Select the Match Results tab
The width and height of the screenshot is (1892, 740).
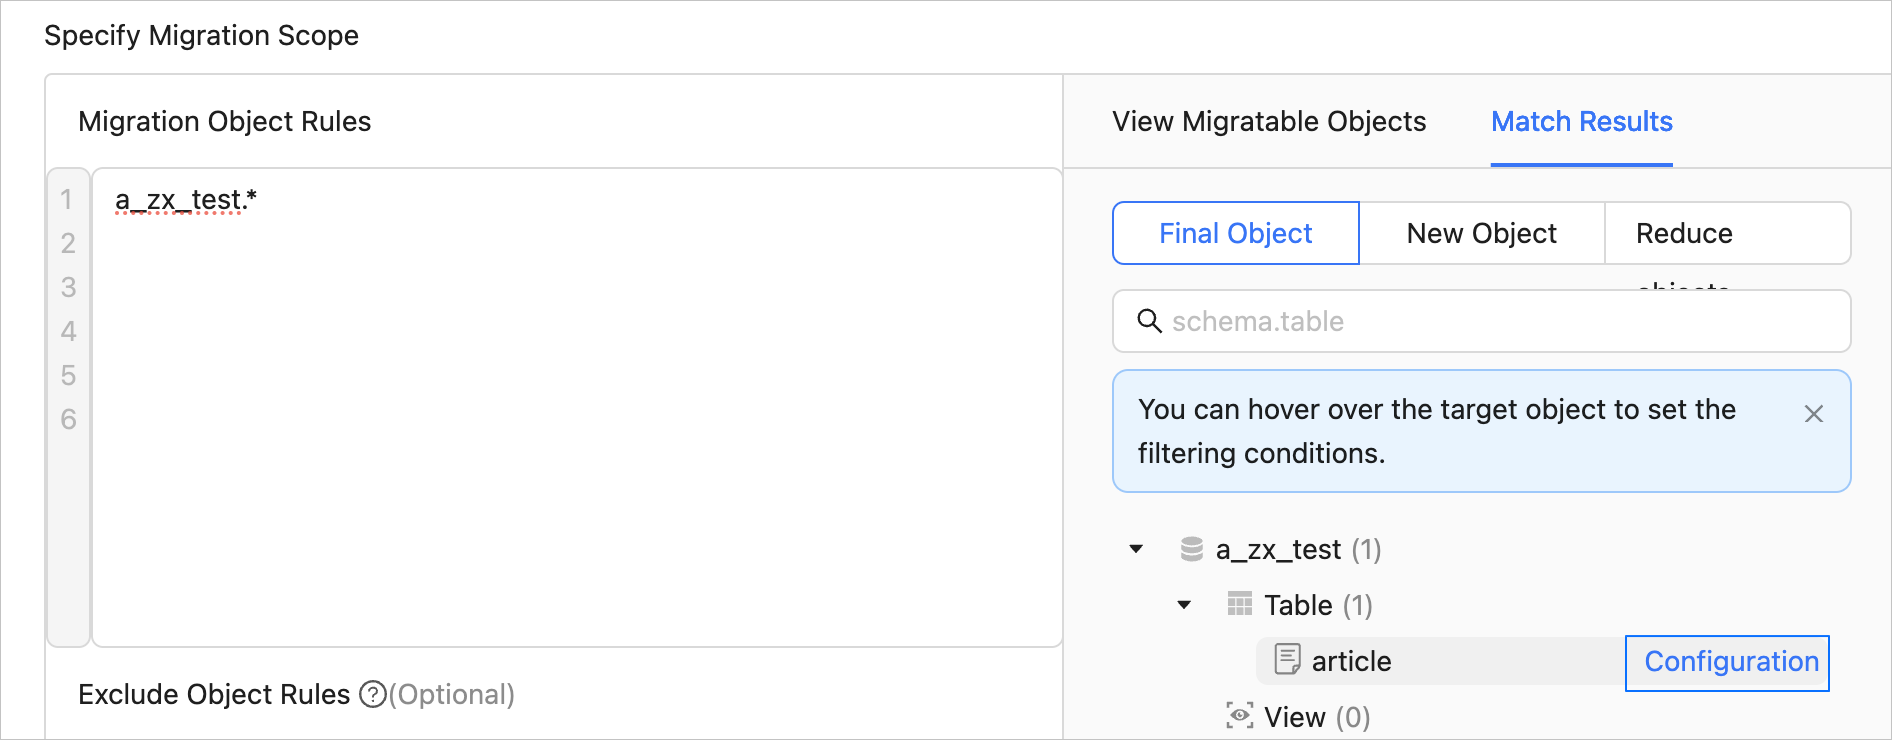[x=1581, y=122]
